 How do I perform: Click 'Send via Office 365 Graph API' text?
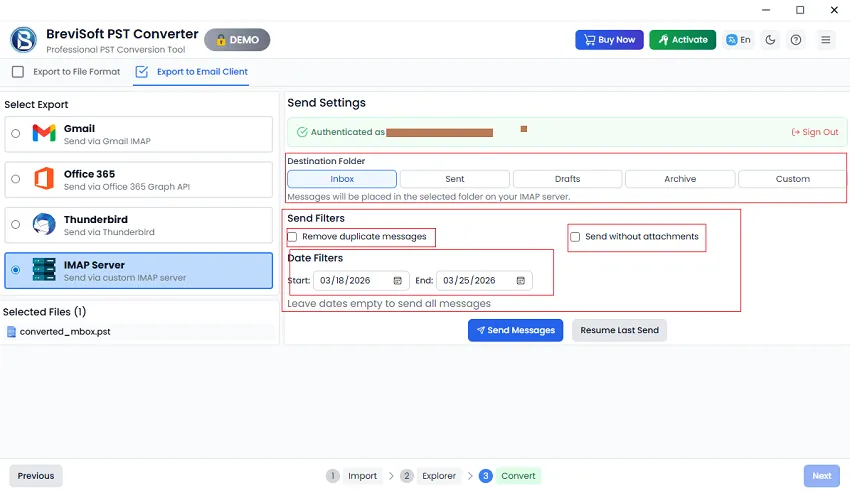(127, 187)
